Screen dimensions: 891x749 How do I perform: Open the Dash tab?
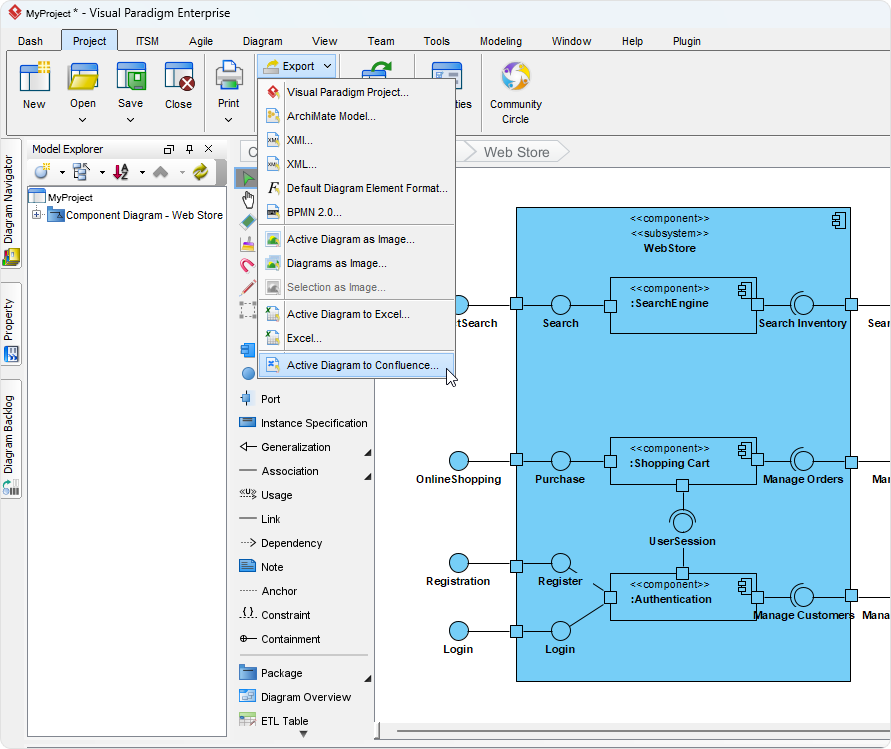click(x=30, y=41)
